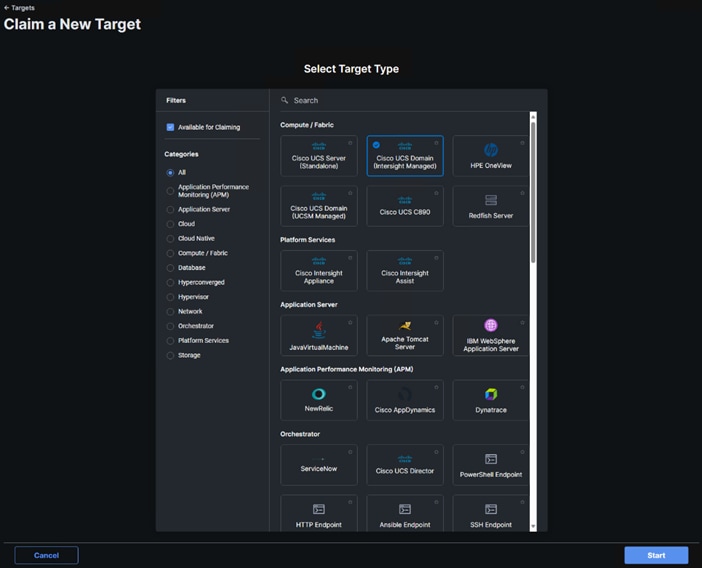Viewport: 702px width, 568px height.
Task: Pick the Cisco UCS C890 target
Action: [x=405, y=206]
